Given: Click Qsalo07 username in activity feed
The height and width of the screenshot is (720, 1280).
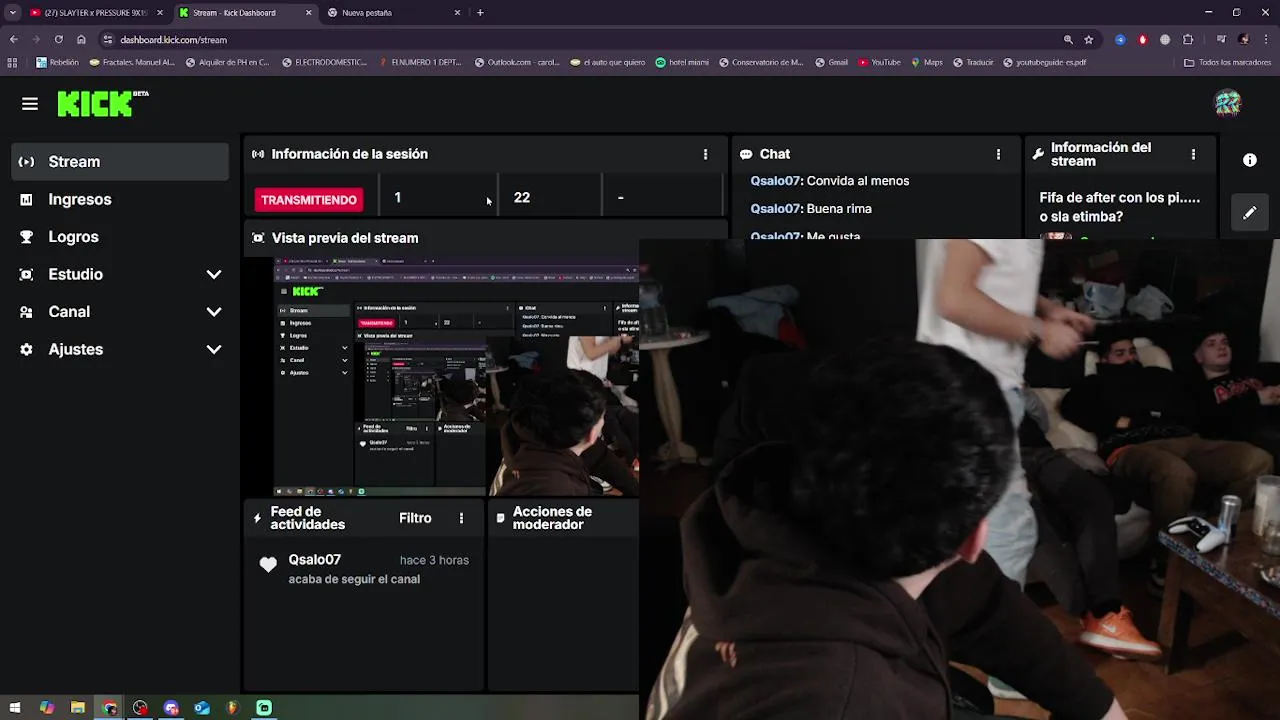Looking at the screenshot, I should click(x=315, y=560).
